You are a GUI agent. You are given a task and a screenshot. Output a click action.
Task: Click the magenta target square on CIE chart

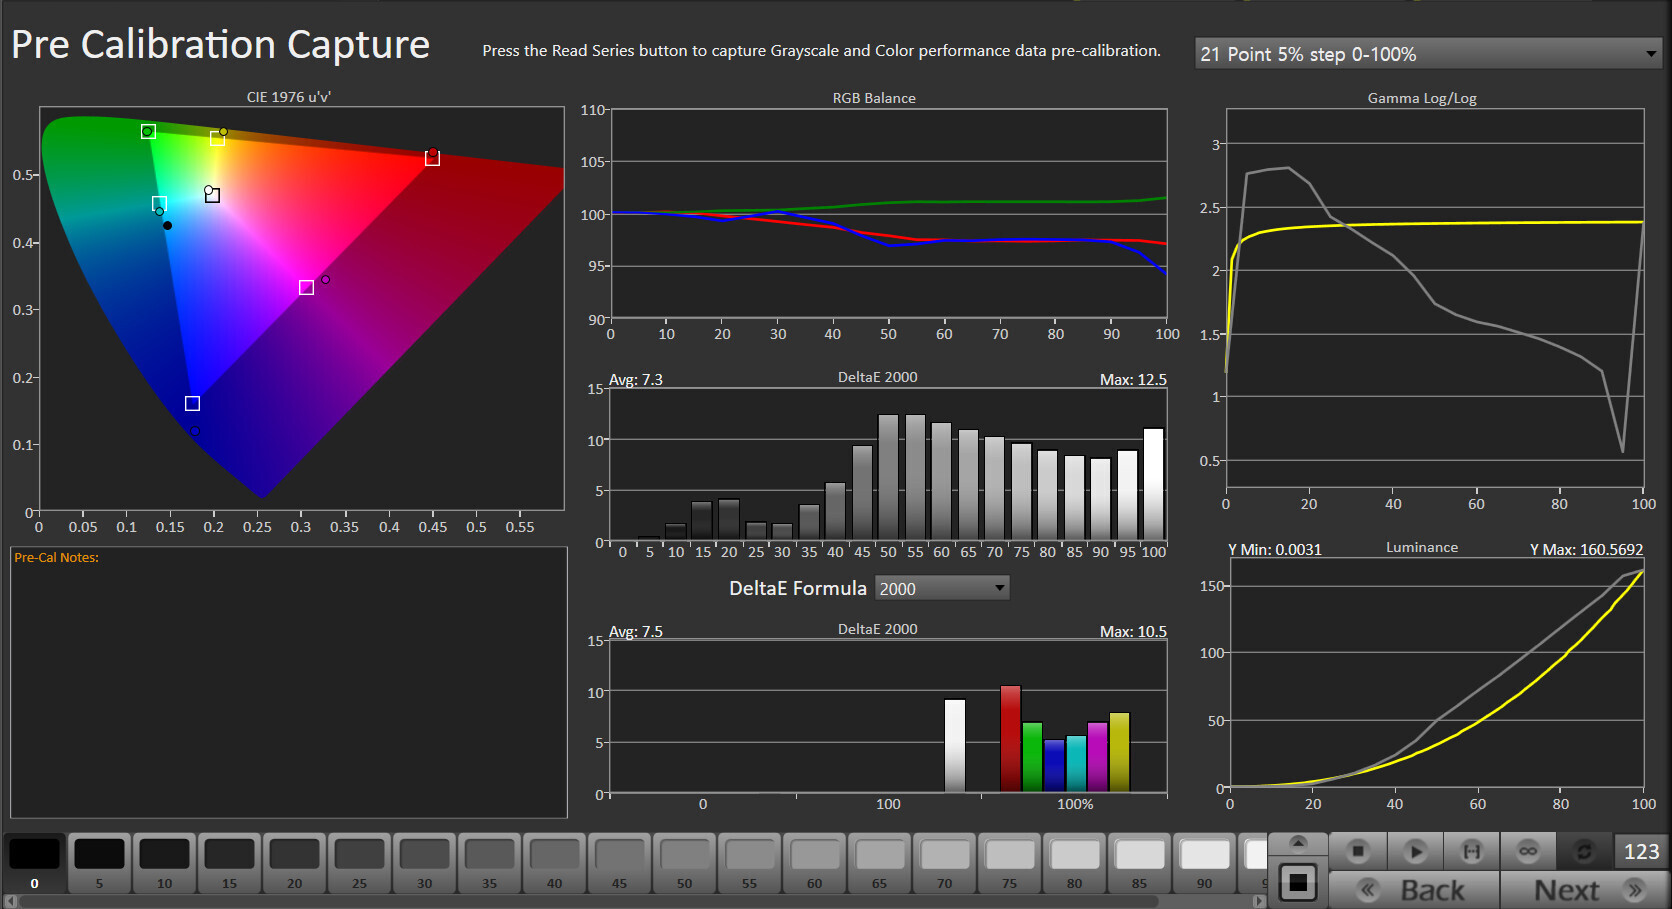[307, 288]
